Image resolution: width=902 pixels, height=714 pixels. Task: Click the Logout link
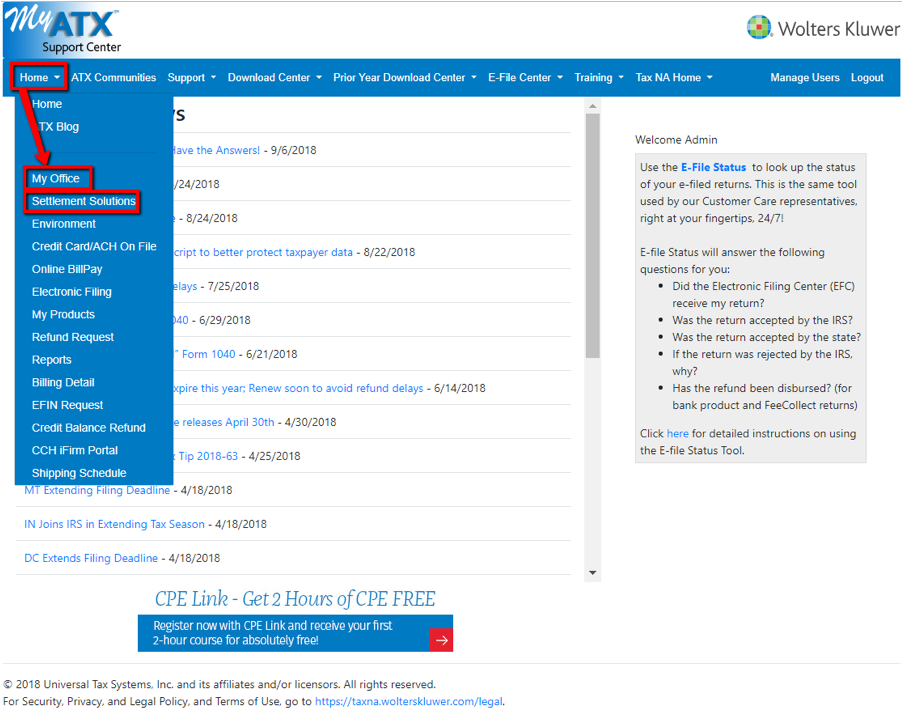[x=867, y=78]
